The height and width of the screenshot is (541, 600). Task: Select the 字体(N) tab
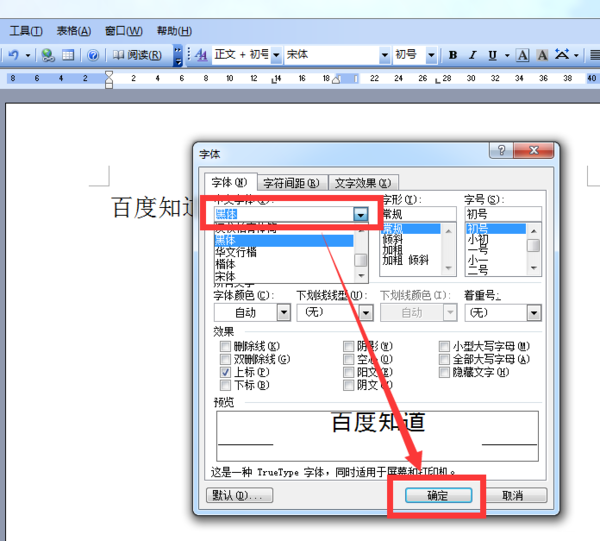(230, 182)
